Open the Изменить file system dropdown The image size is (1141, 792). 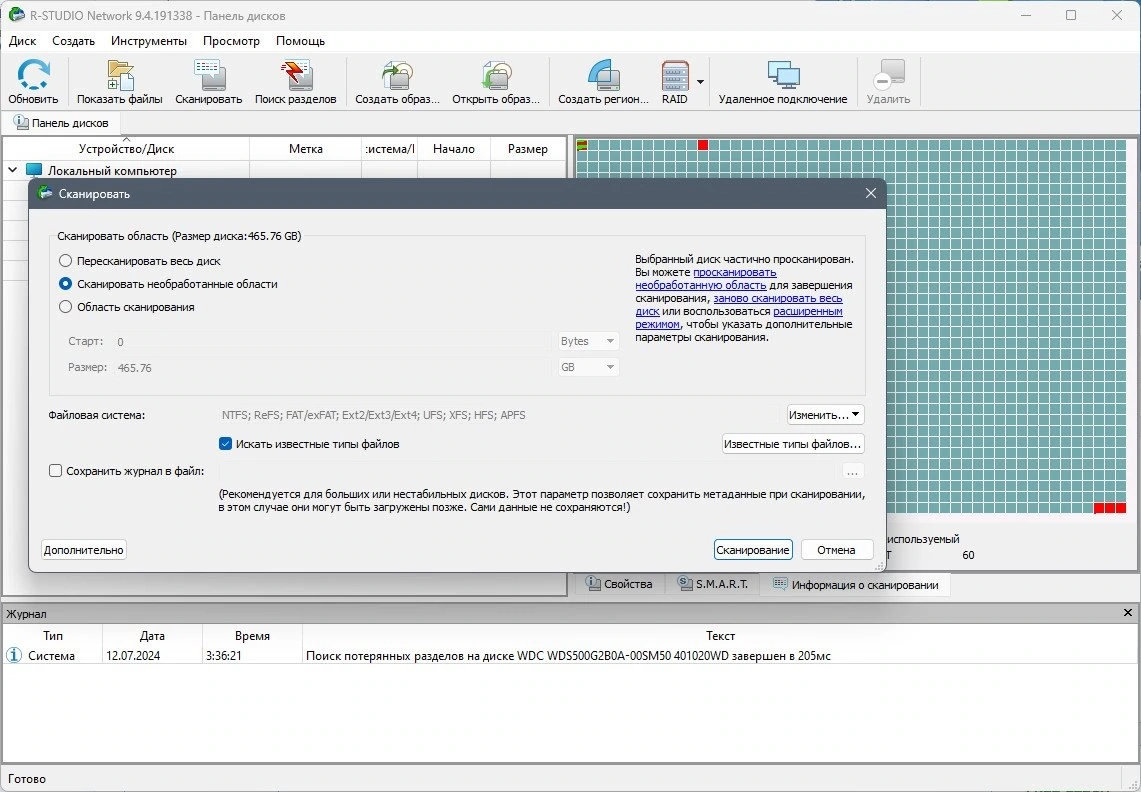[x=825, y=415]
